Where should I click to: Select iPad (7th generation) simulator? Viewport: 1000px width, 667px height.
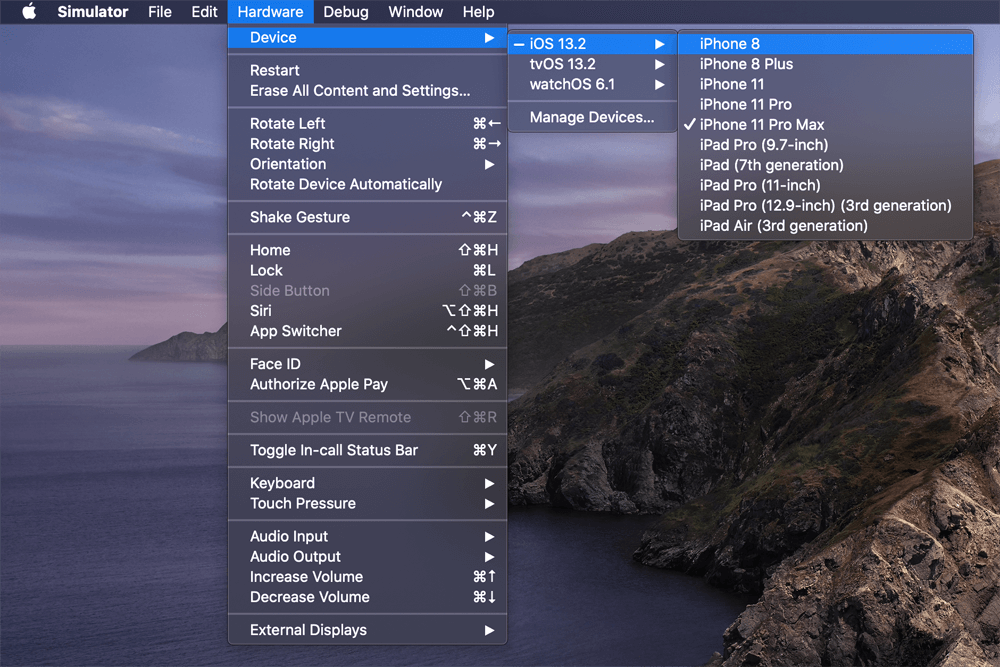tap(825, 165)
